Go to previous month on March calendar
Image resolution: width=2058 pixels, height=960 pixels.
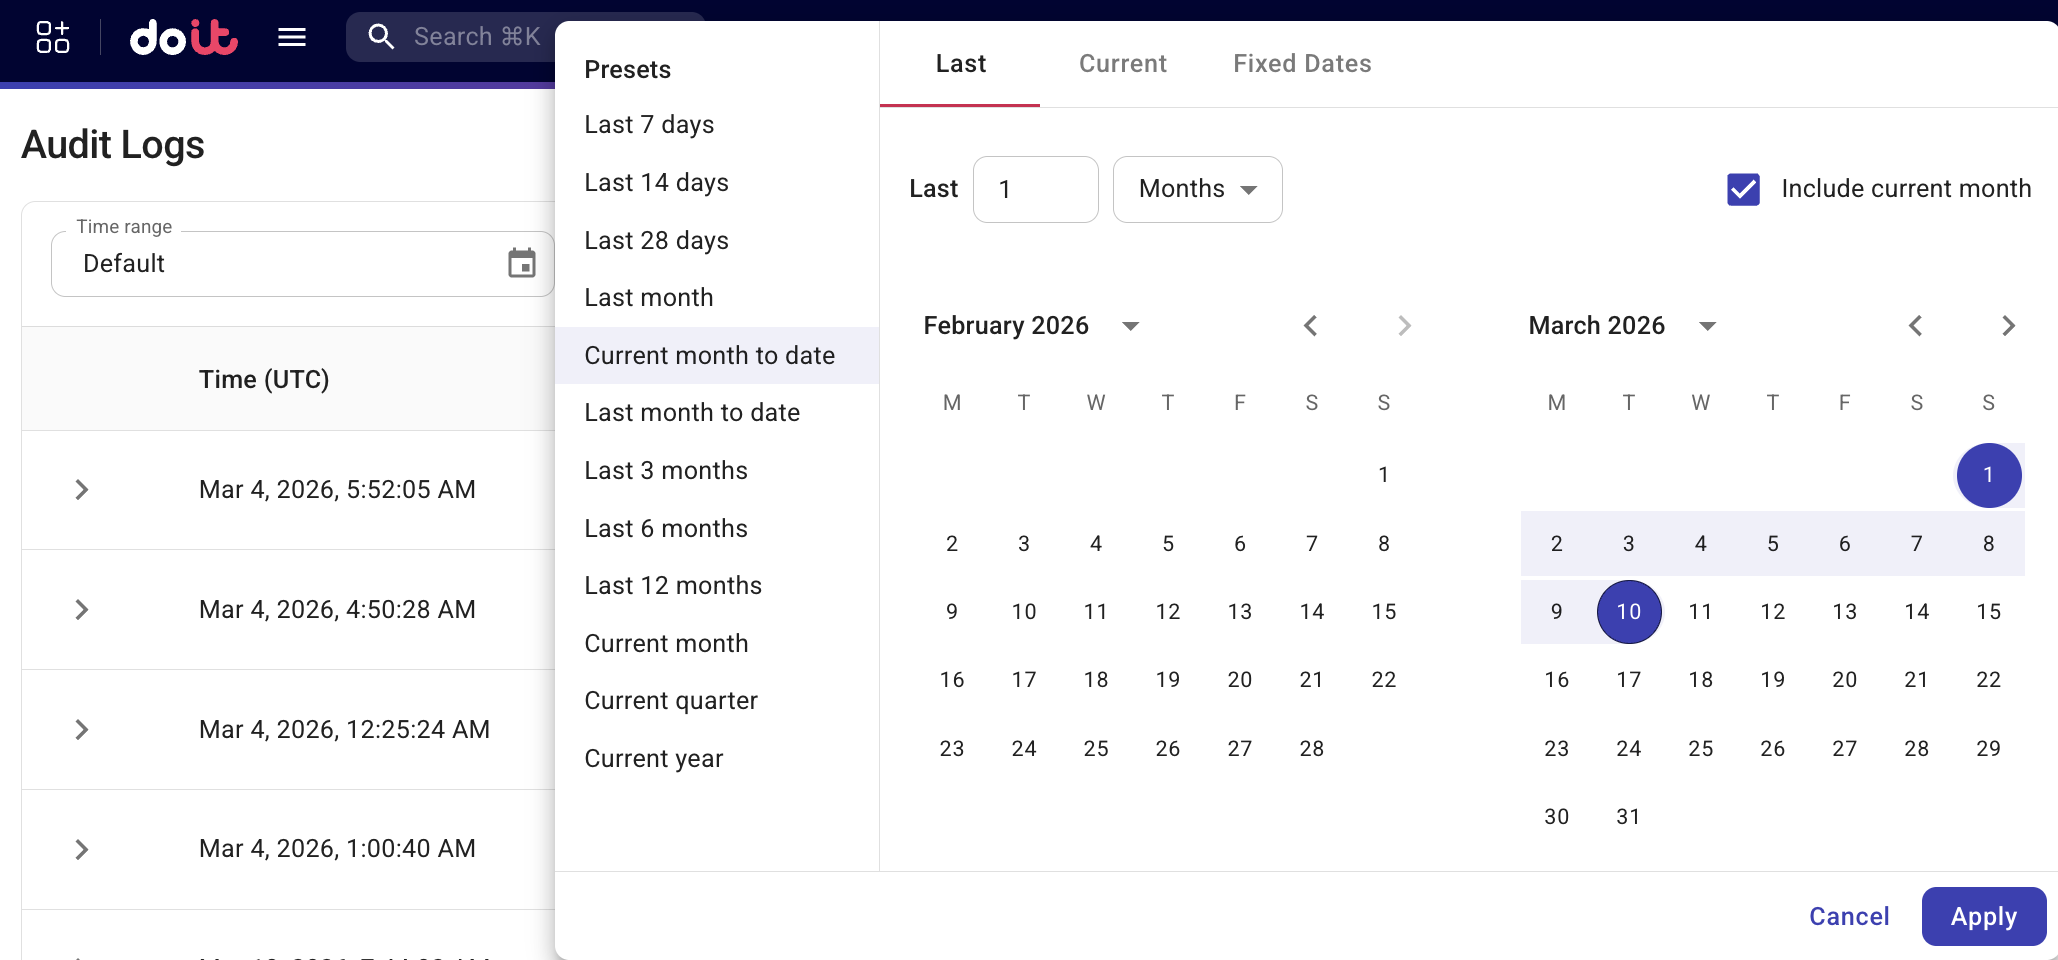tap(1916, 325)
